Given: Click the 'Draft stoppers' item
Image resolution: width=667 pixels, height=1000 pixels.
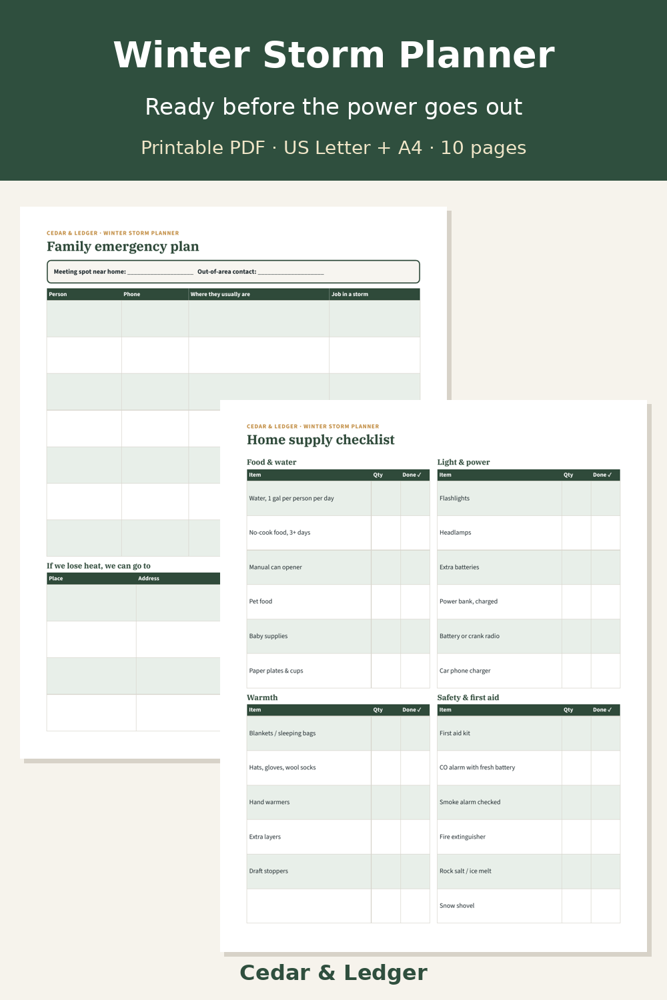Looking at the screenshot, I should 268,871.
